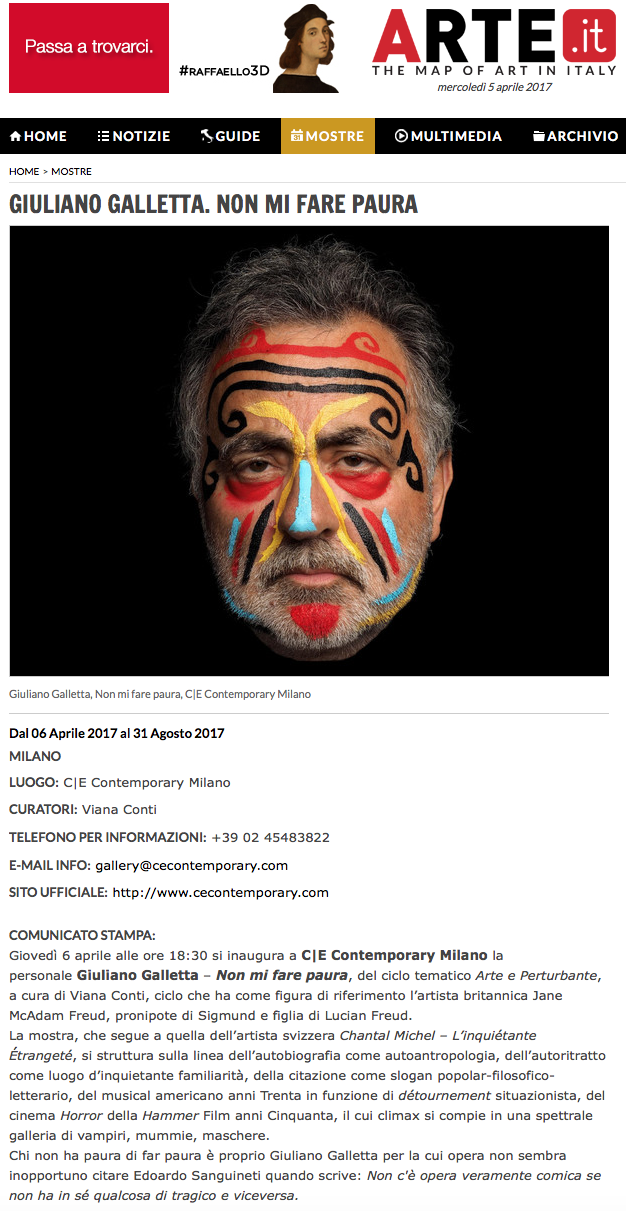Open the cecontemporary.com official site link
626x1211 pixels.
(x=220, y=892)
